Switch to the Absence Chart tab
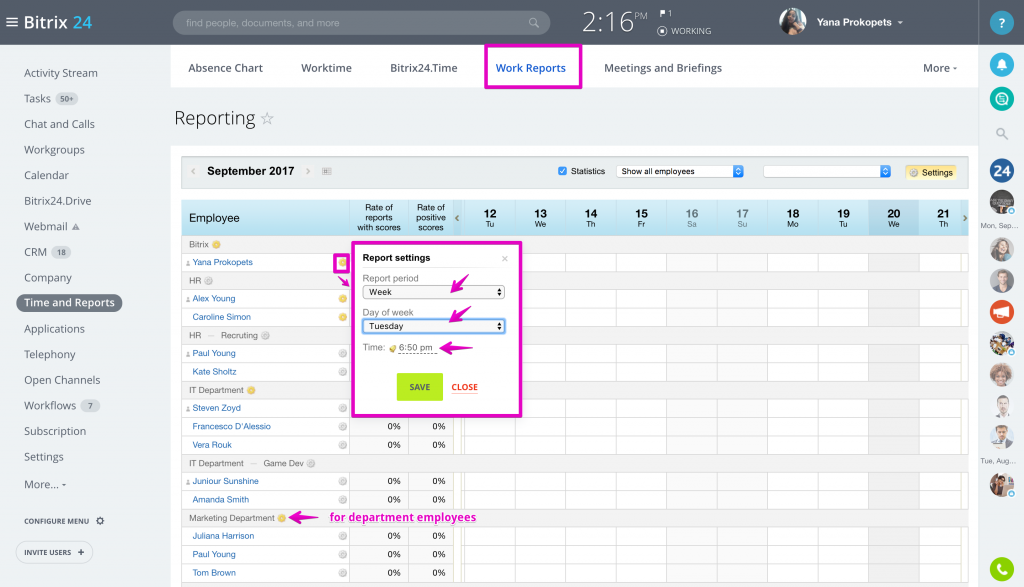The width and height of the screenshot is (1024, 587). click(225, 68)
